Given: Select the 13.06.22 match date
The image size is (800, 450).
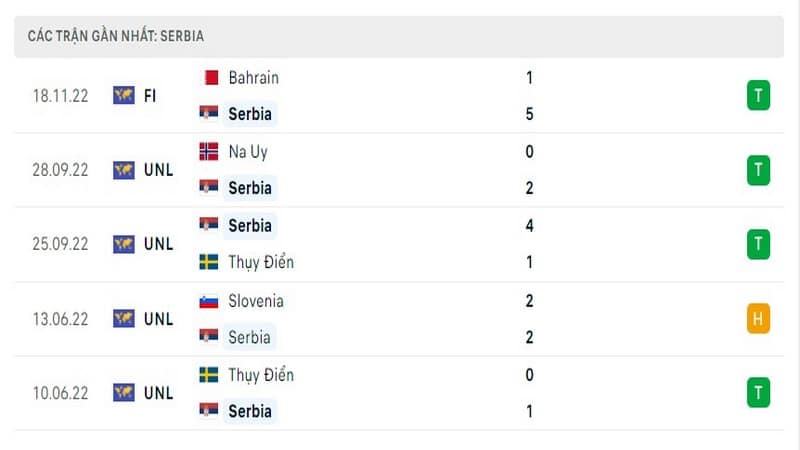Looking at the screenshot, I should 60,319.
